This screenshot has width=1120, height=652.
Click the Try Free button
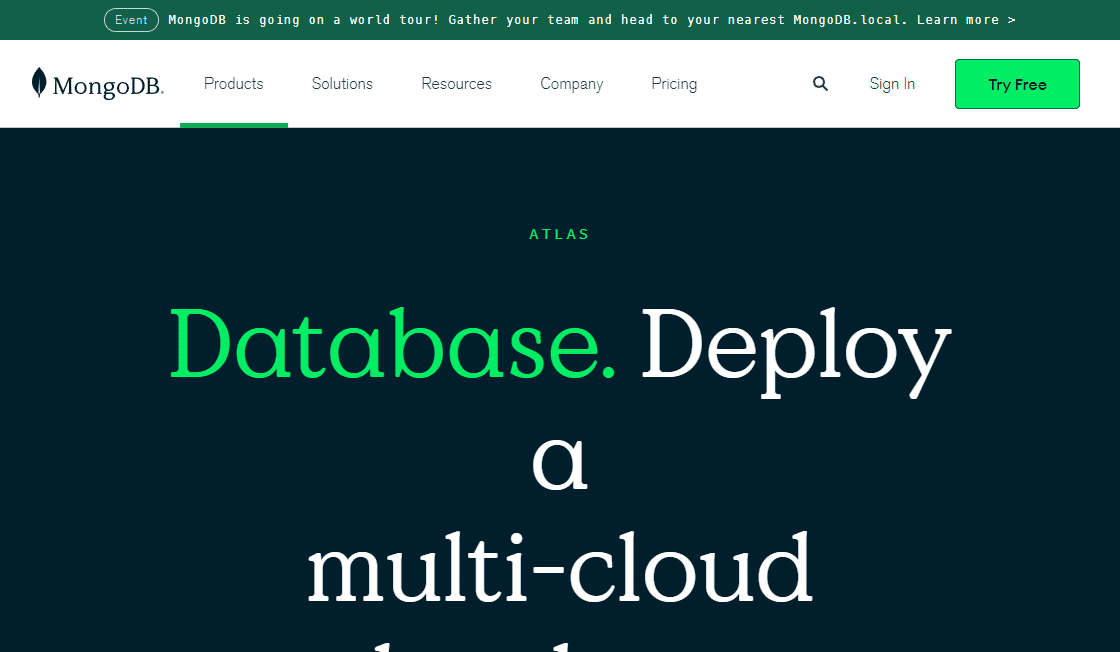pyautogui.click(x=1017, y=84)
